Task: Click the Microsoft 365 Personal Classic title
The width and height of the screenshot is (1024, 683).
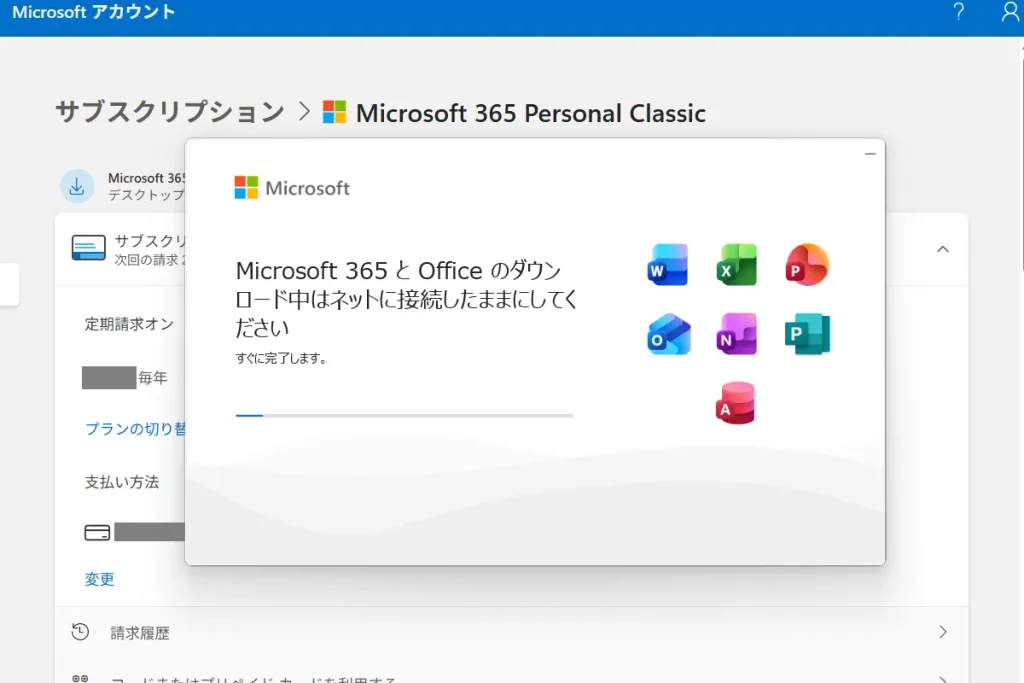Action: [x=530, y=113]
